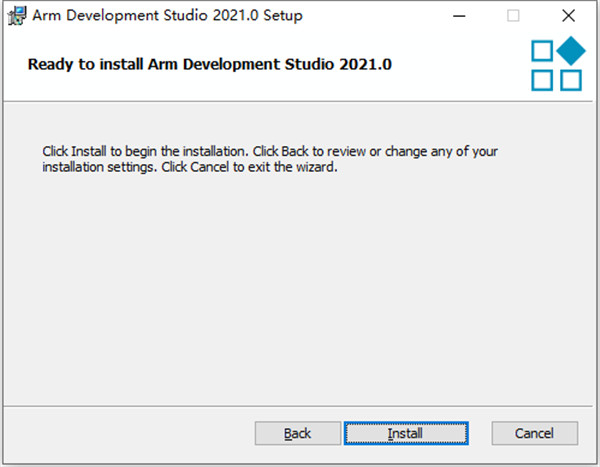Click the 'Click Install to begin' instruction line
Image resolution: width=600 pixels, height=467 pixels.
[270, 152]
